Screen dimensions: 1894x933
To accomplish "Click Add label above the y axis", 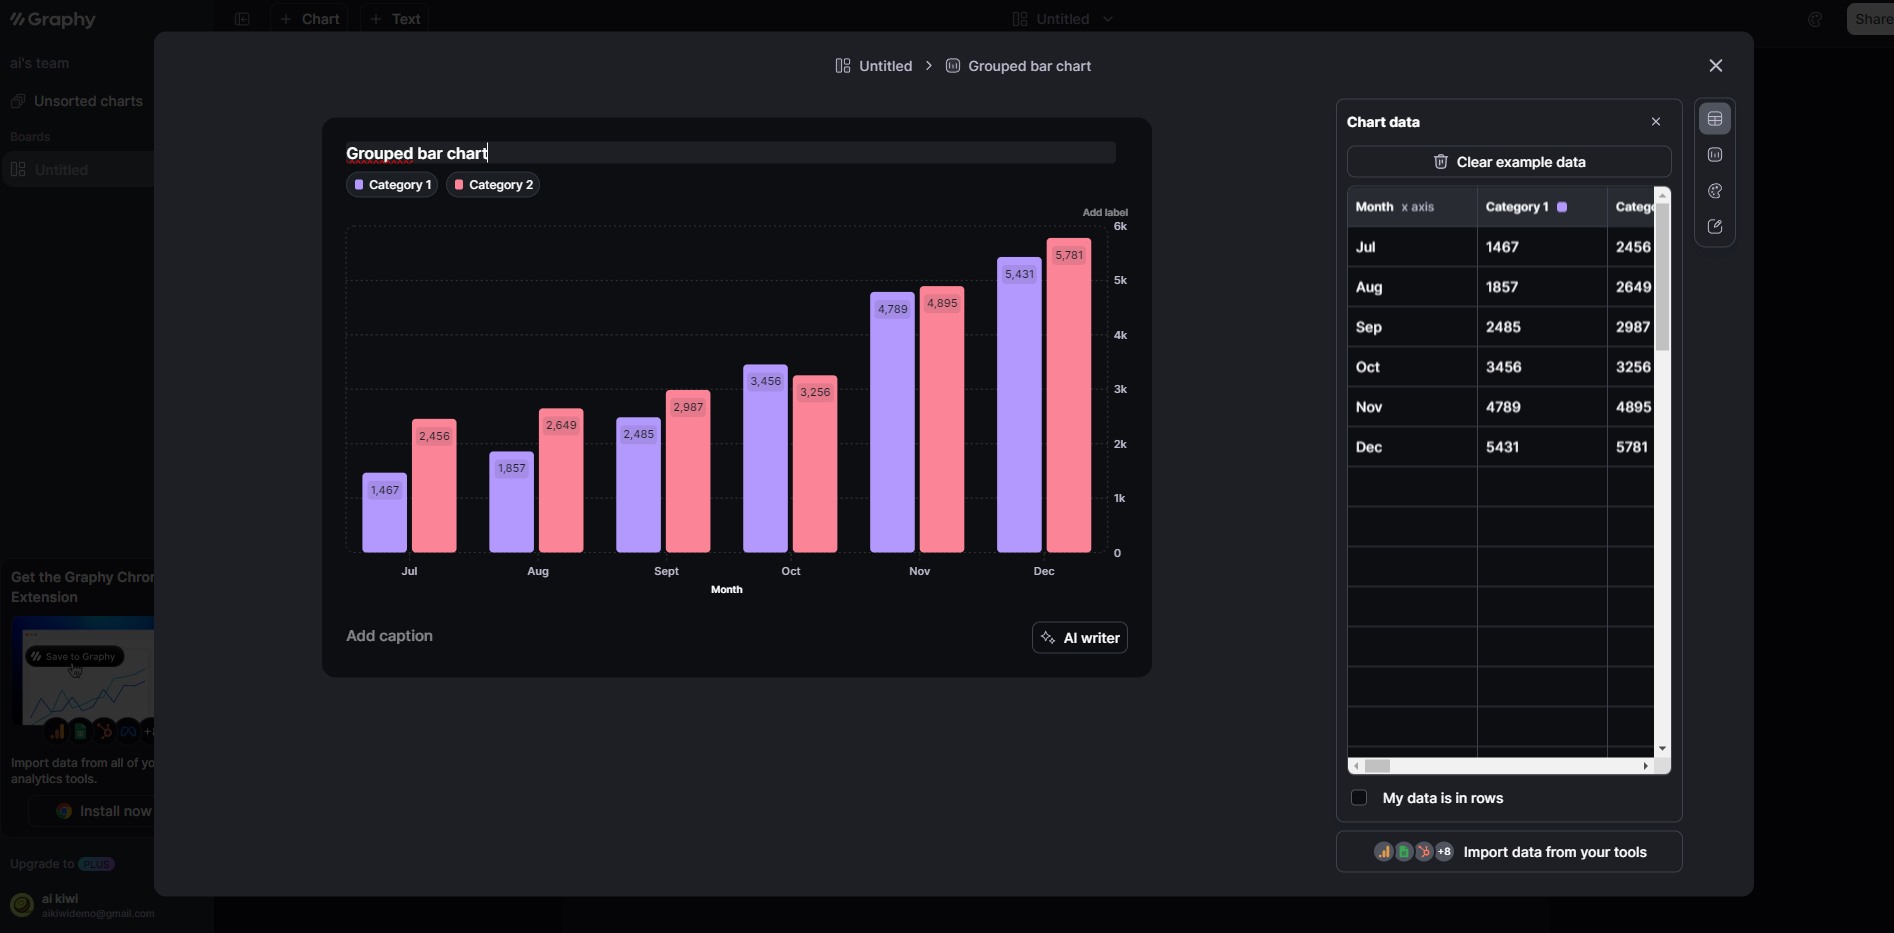I will pos(1105,212).
